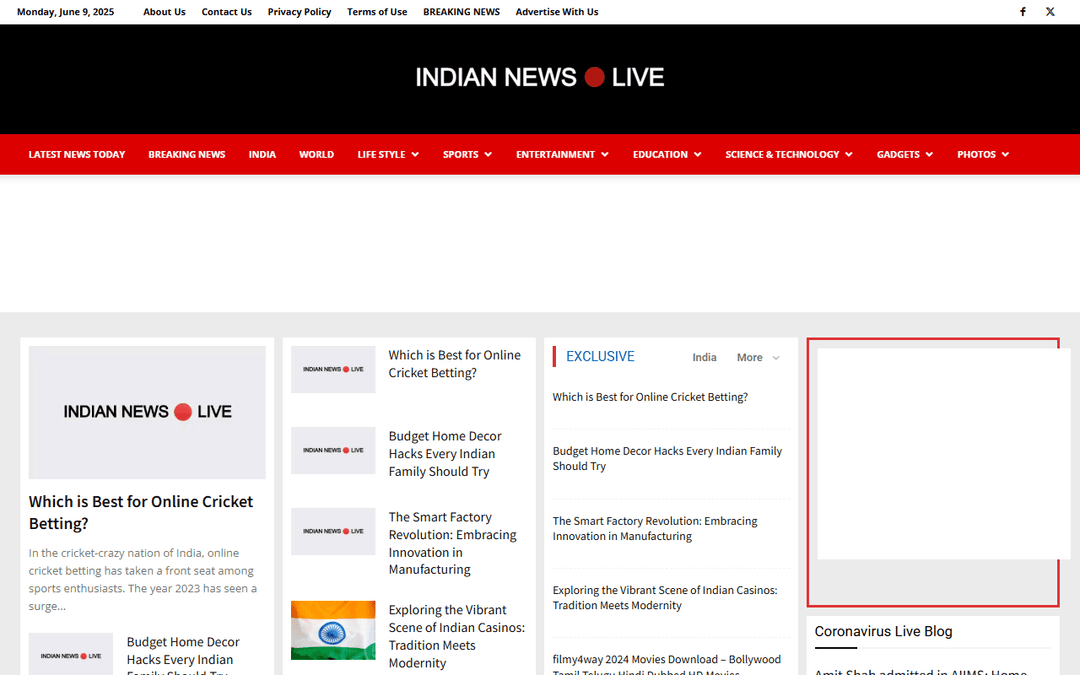
Task: Click the EXCLUSIVE section heading
Action: point(600,357)
